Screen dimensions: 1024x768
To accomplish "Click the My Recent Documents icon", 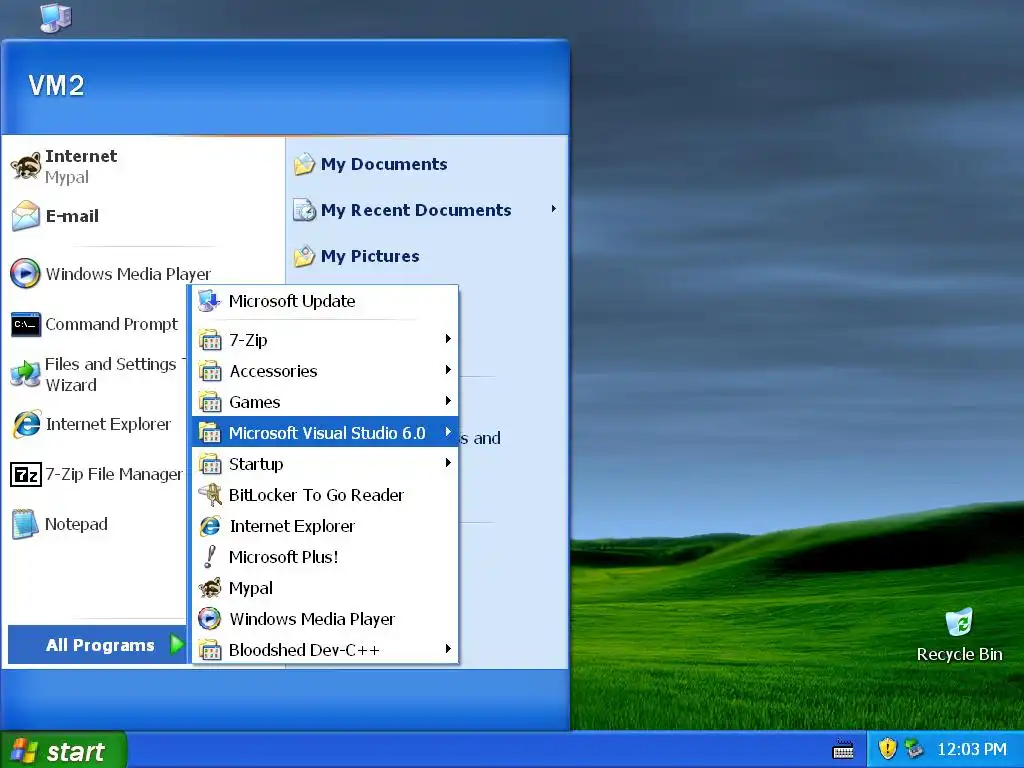I will click(x=304, y=210).
